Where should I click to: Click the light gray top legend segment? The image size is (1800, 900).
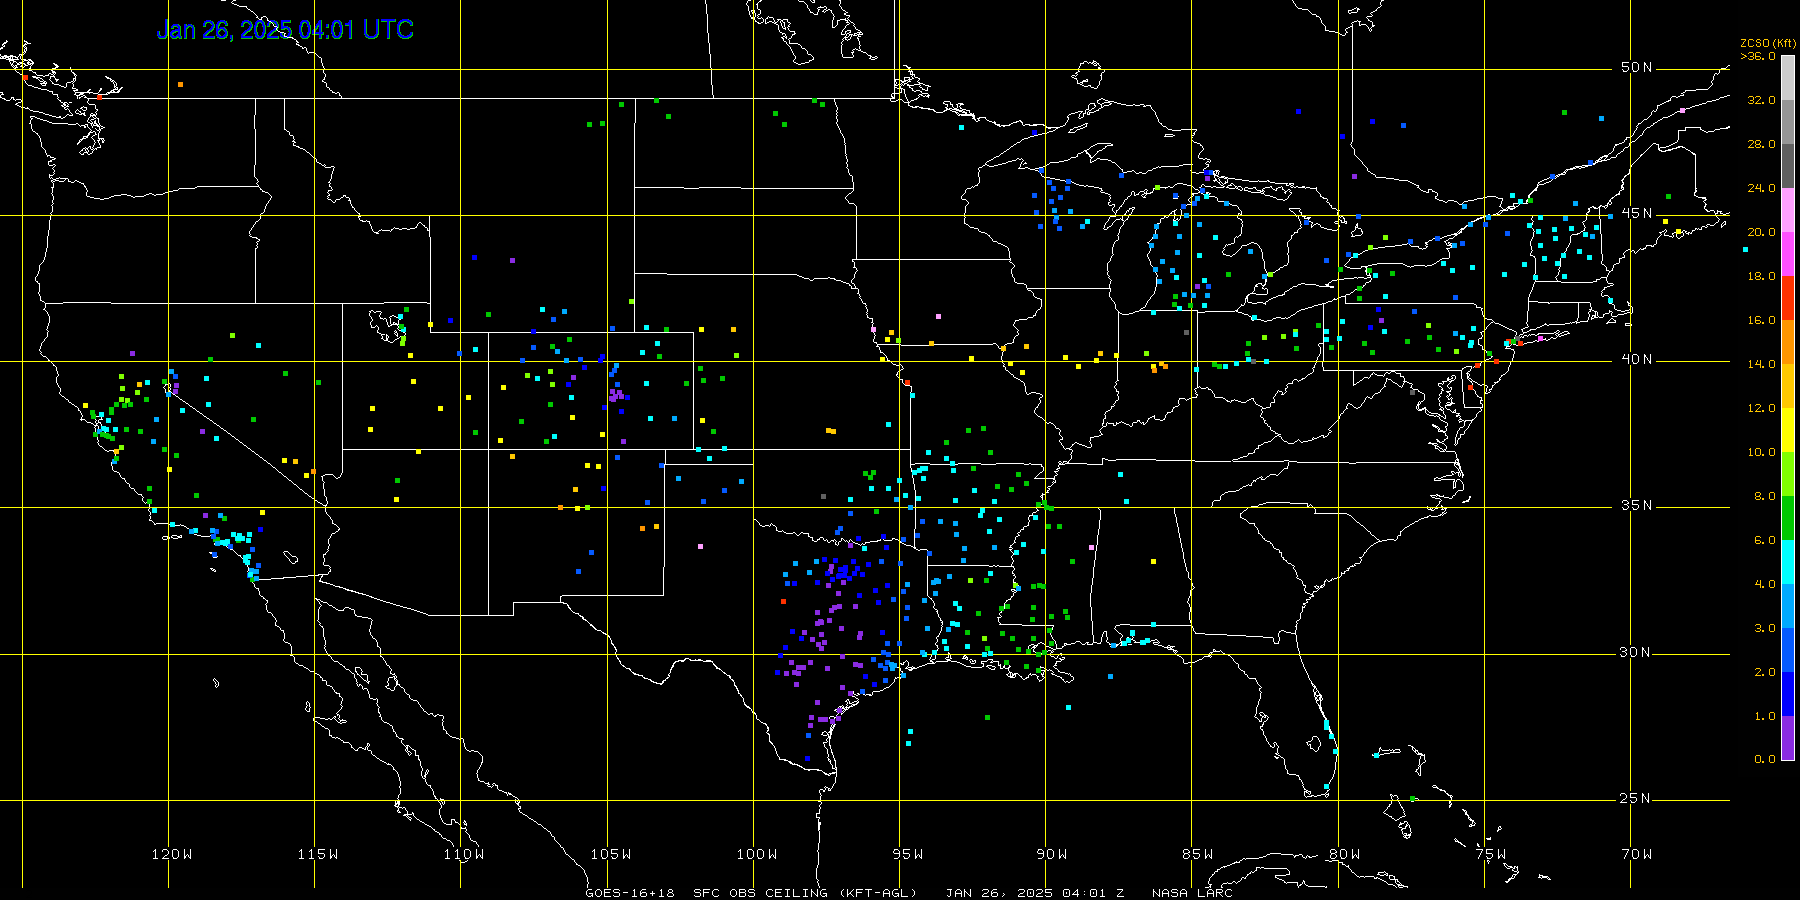(1788, 78)
